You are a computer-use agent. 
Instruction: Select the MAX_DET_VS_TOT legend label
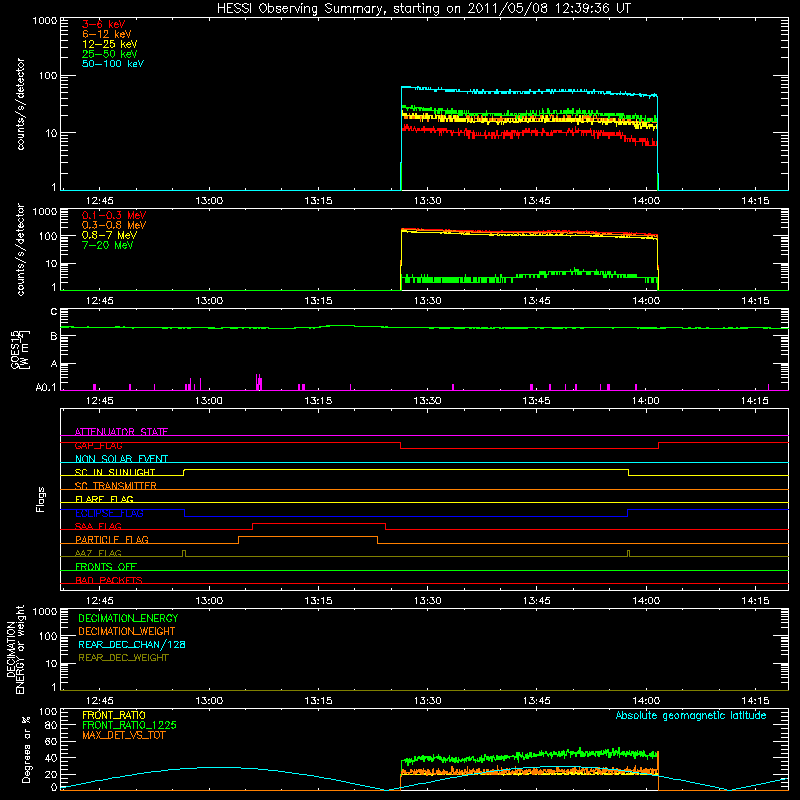(123, 735)
